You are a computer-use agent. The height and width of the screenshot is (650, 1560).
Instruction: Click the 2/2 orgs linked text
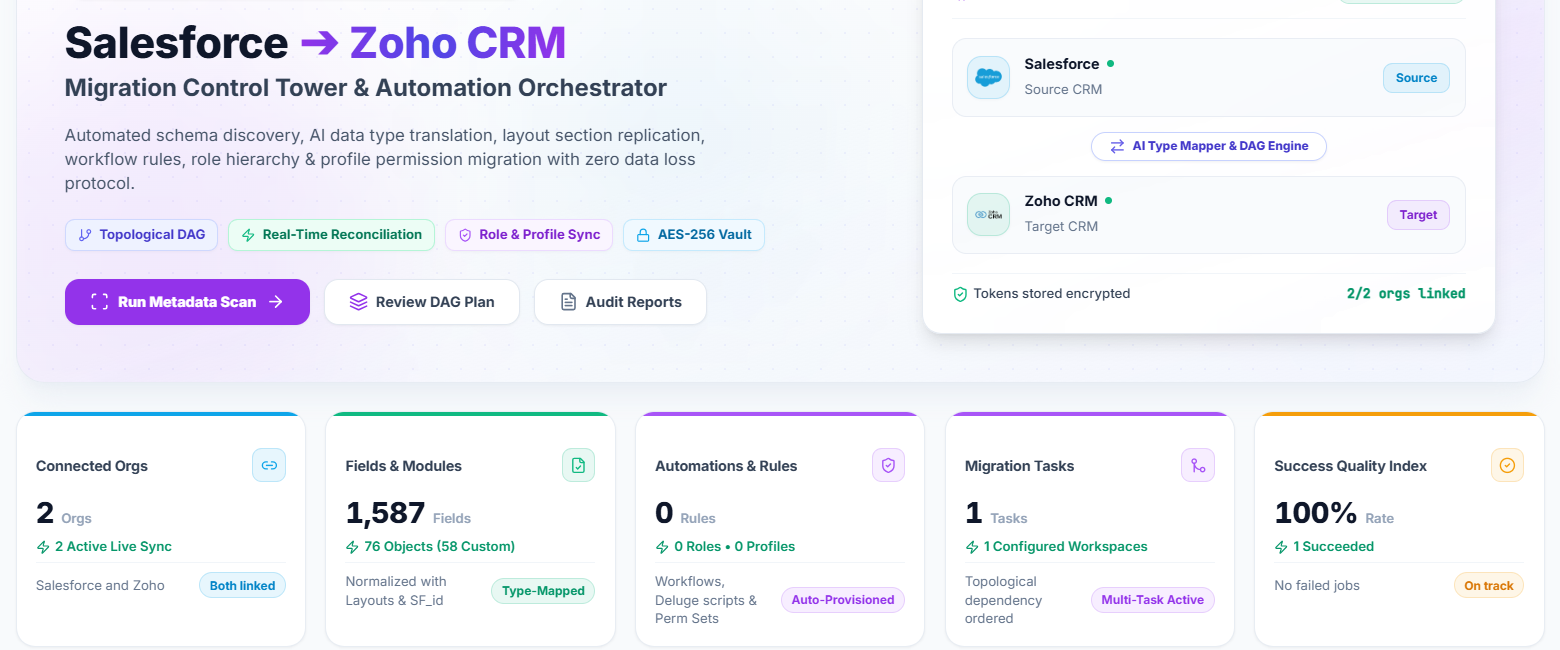pyautogui.click(x=1406, y=294)
